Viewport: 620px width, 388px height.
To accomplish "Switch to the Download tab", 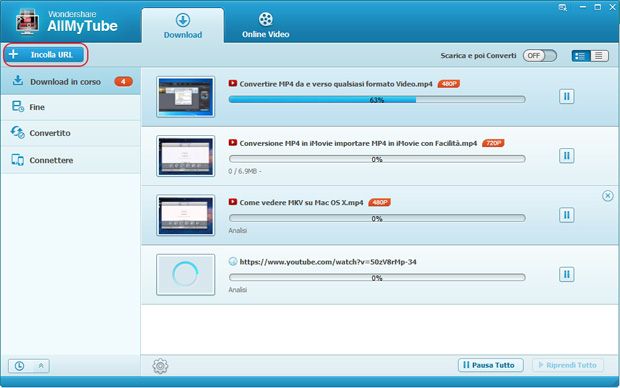I will click(x=183, y=25).
